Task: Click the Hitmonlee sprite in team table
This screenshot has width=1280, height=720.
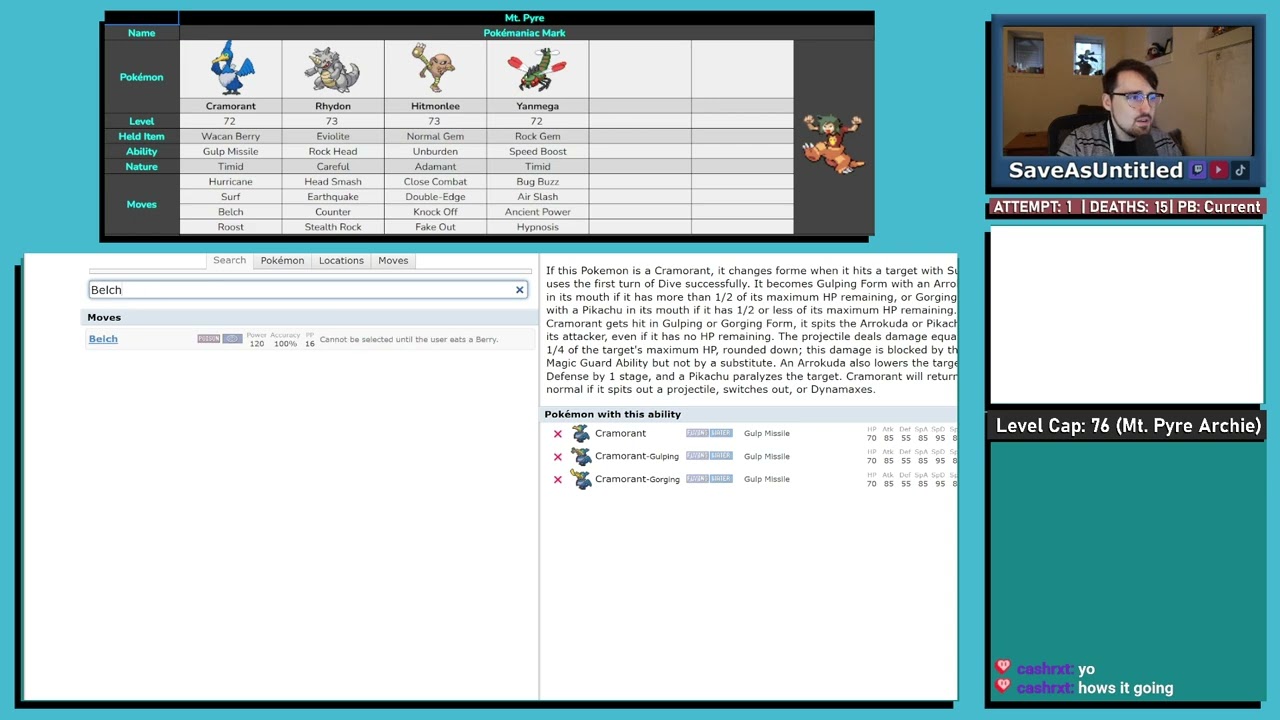Action: 434,68
